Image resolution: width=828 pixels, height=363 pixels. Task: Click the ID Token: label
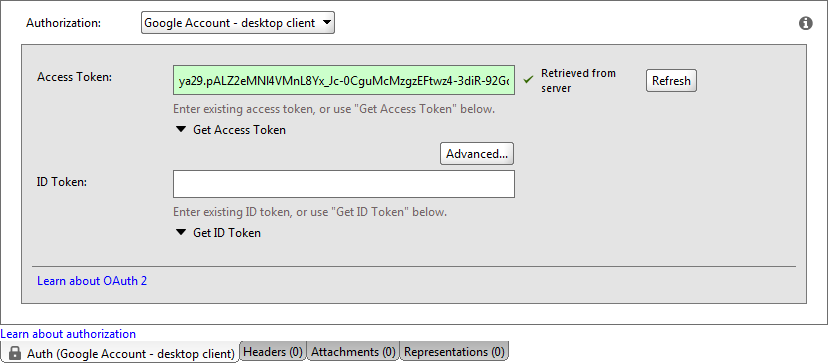[62, 182]
